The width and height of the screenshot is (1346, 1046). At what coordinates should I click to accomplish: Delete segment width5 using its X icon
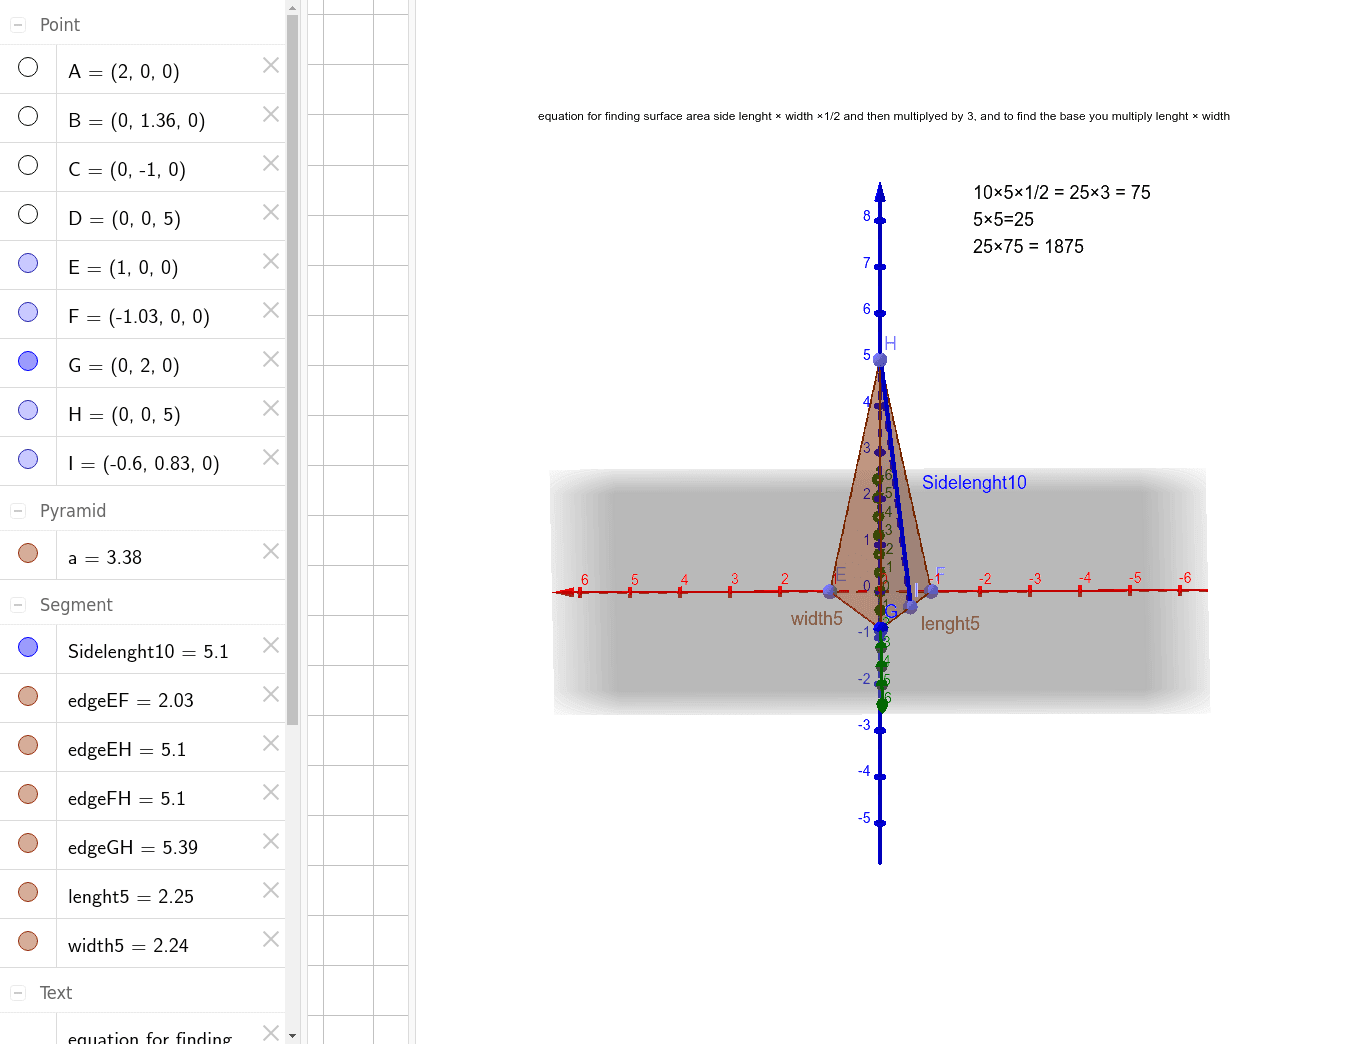(270, 938)
